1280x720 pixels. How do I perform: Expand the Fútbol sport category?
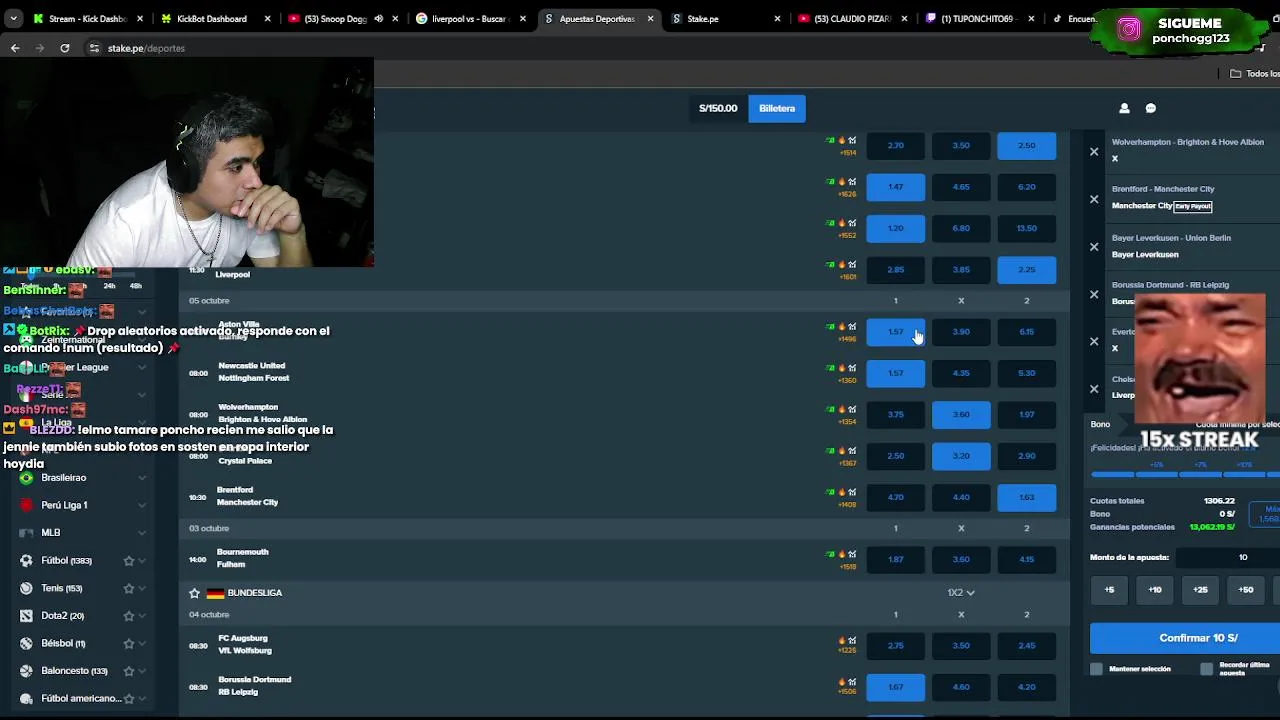click(x=142, y=561)
